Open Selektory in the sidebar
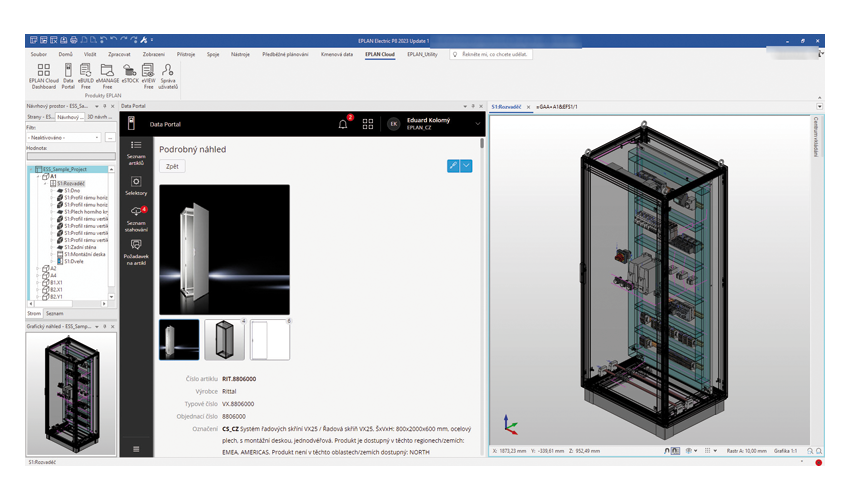 pyautogui.click(x=136, y=185)
